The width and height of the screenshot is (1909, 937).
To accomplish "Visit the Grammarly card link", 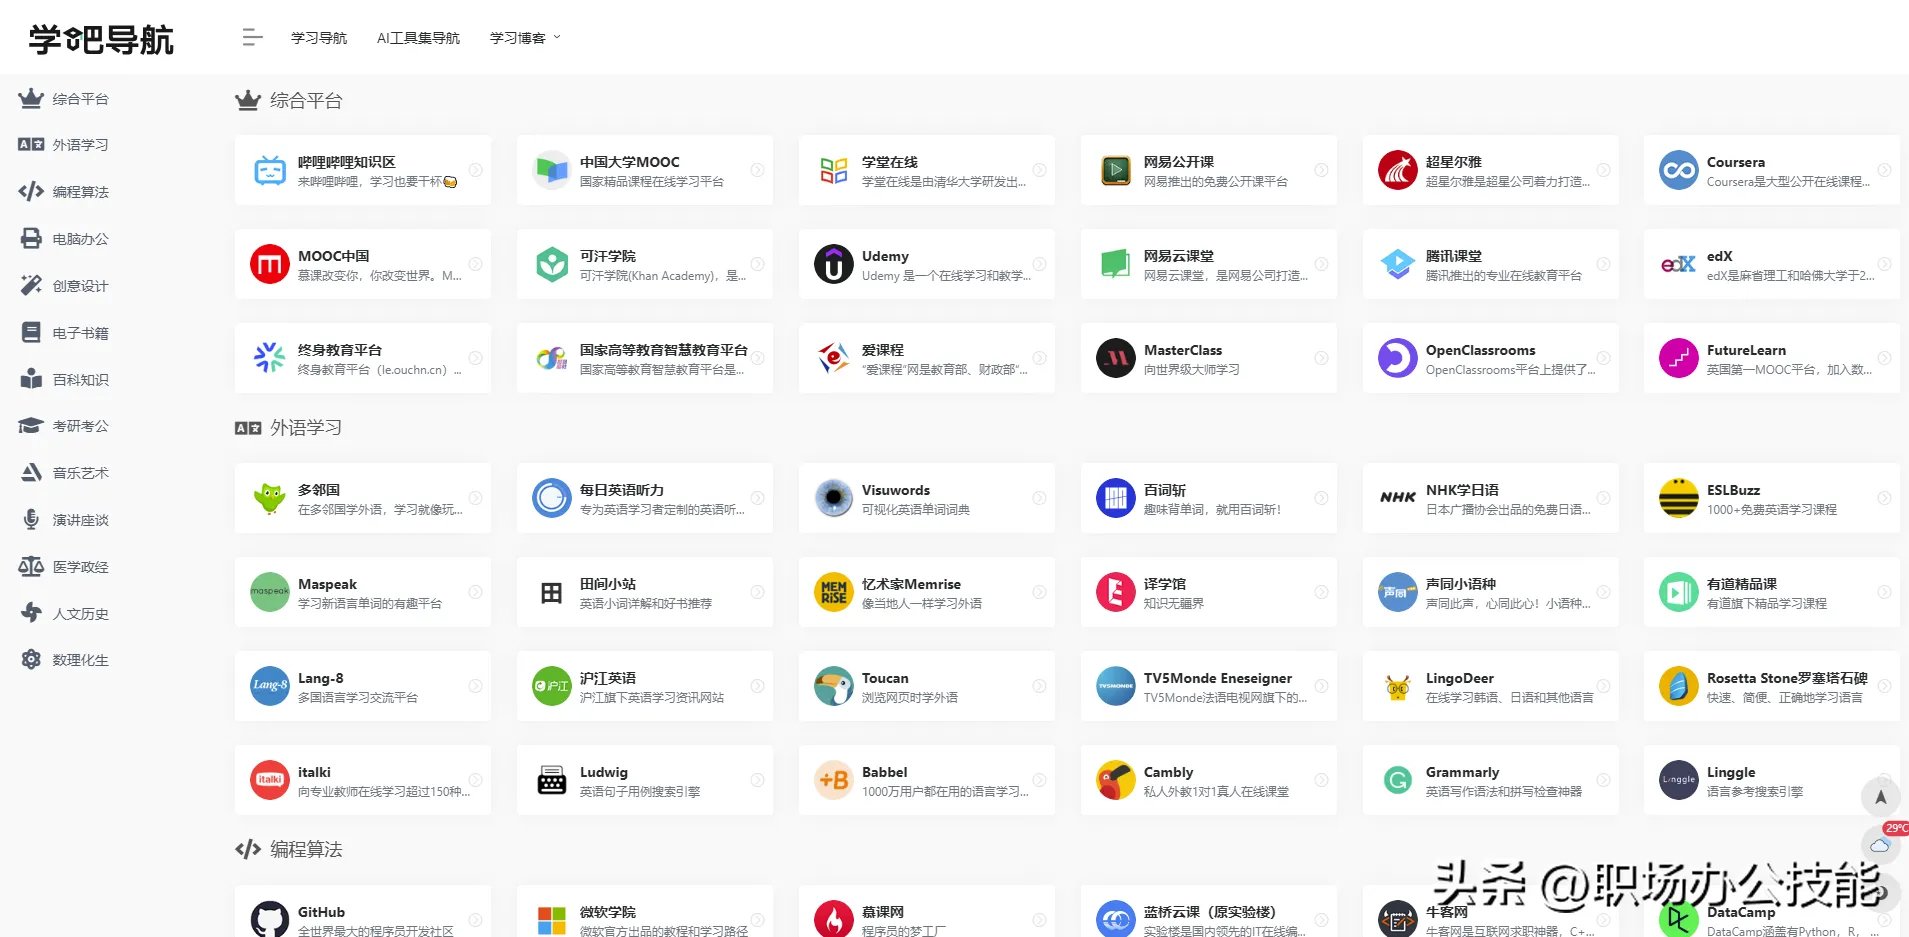I will (x=1490, y=780).
